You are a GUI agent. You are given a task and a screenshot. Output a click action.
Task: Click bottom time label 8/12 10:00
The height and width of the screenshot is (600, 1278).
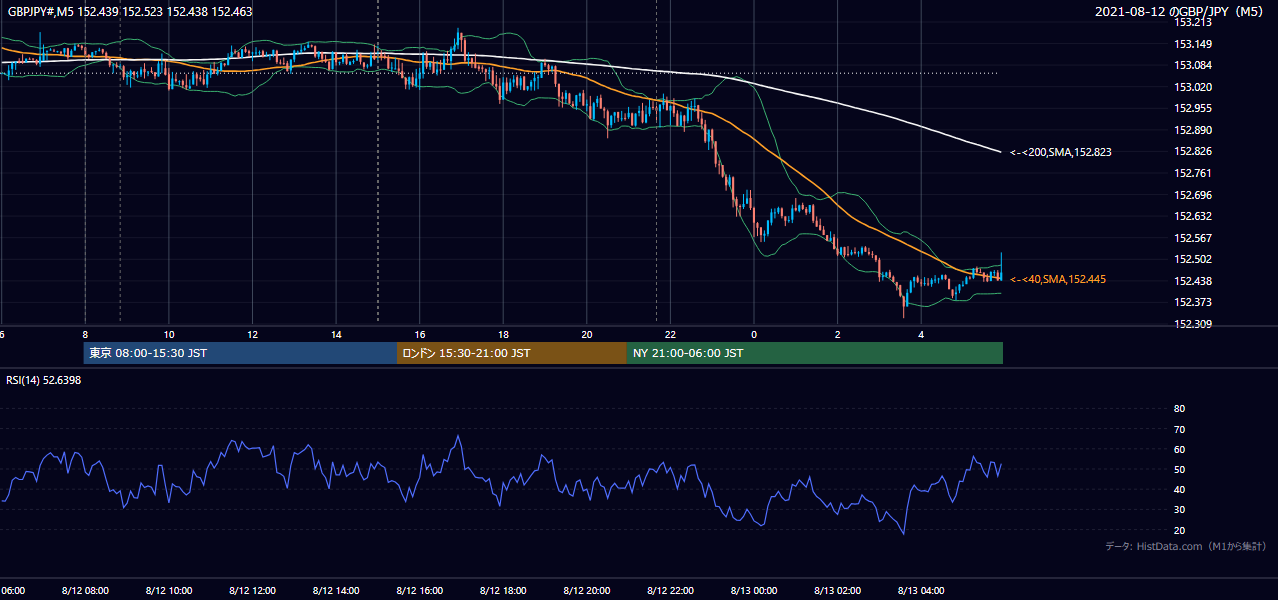169,591
